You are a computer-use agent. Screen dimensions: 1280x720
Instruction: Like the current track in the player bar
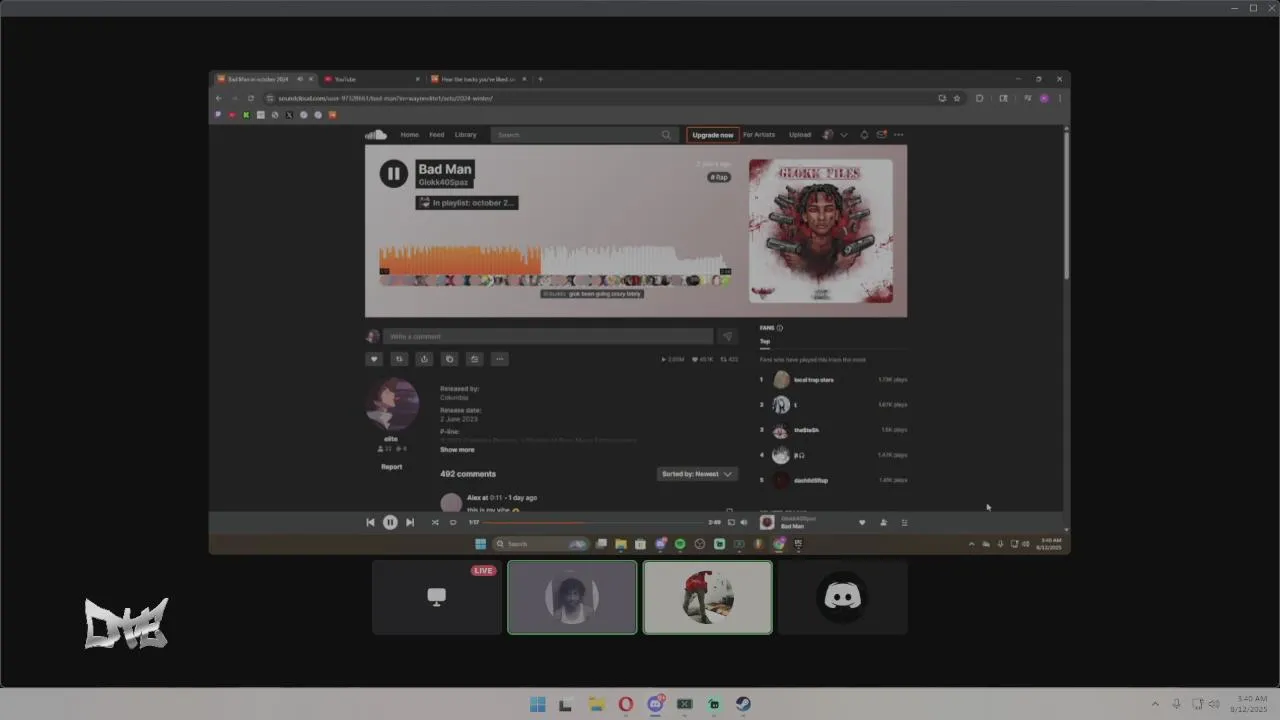862,522
